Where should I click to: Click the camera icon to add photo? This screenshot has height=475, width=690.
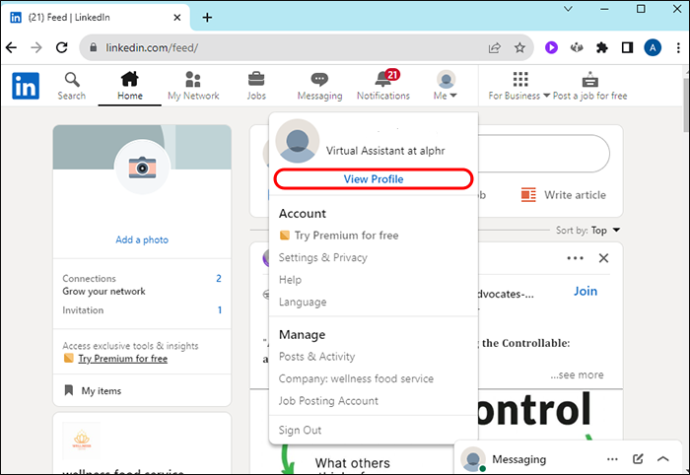(142, 167)
